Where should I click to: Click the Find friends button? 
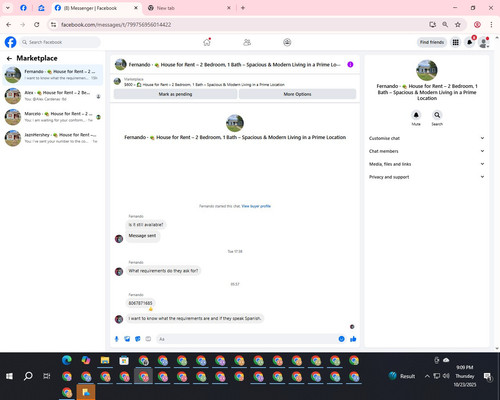(432, 42)
